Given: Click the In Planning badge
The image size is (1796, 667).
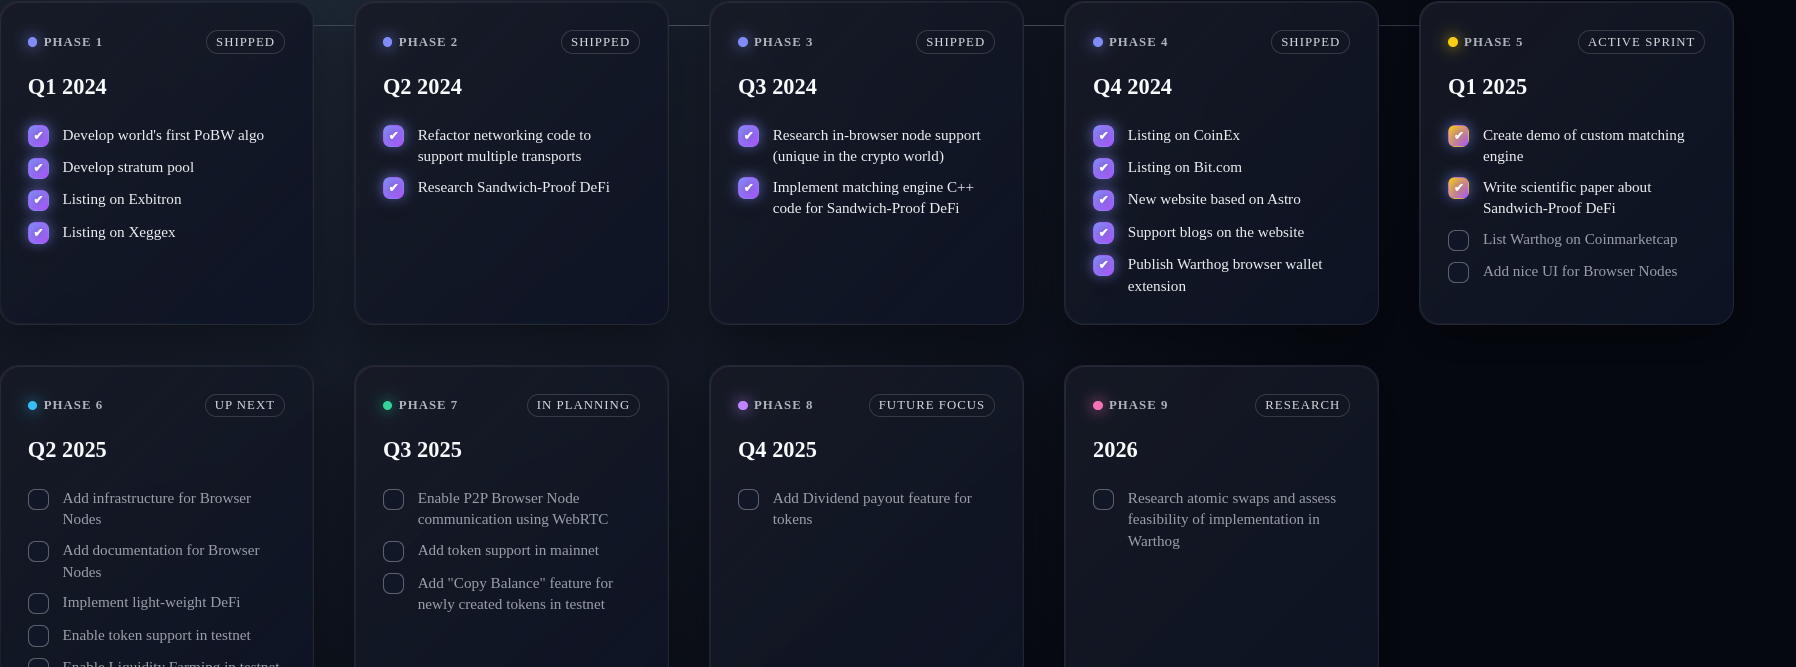Looking at the screenshot, I should 583,405.
